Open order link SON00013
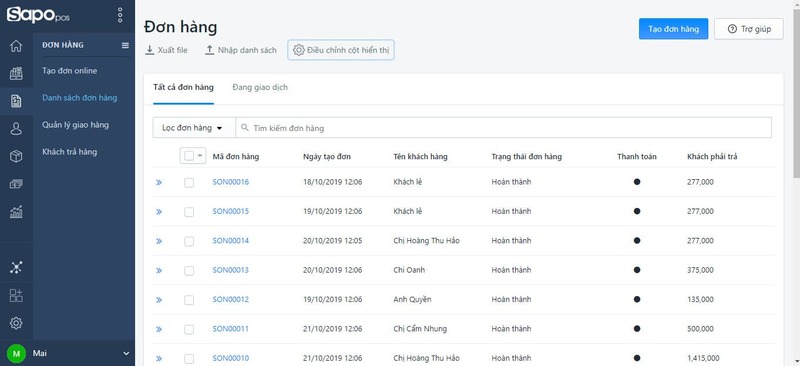The width and height of the screenshot is (800, 366). [231, 270]
